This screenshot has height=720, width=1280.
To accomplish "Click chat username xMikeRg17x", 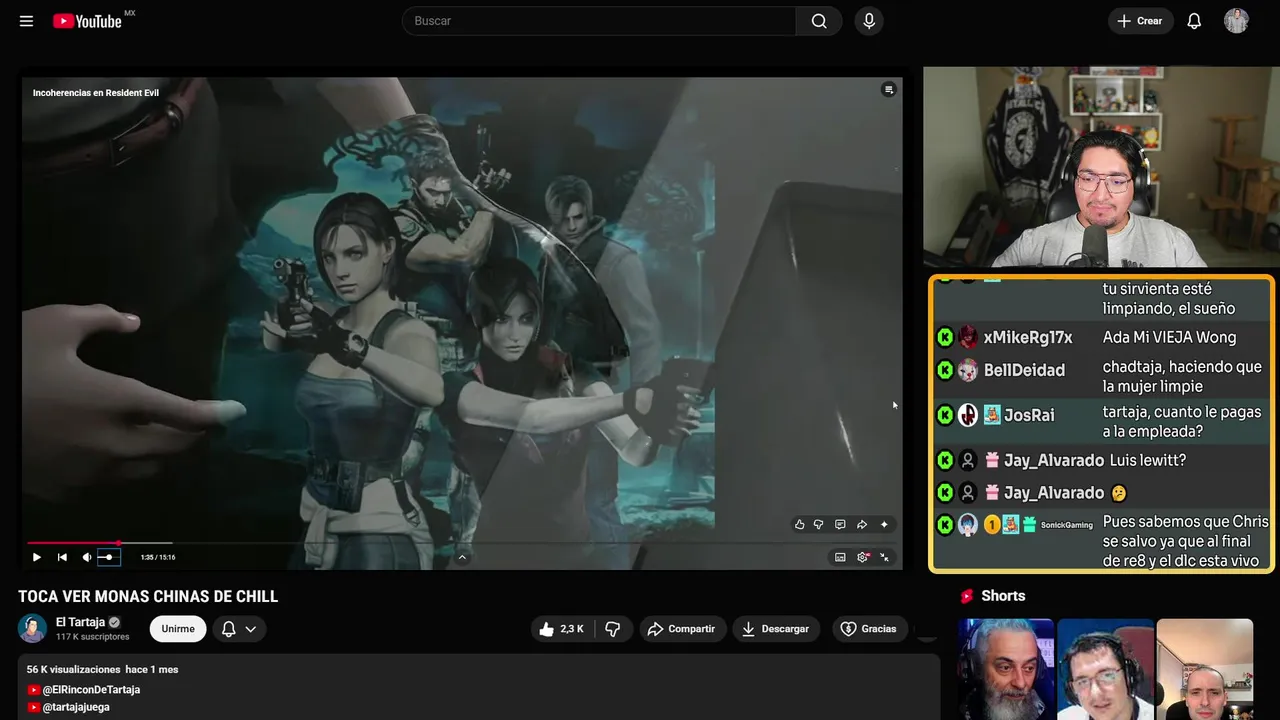I will click(x=1028, y=337).
